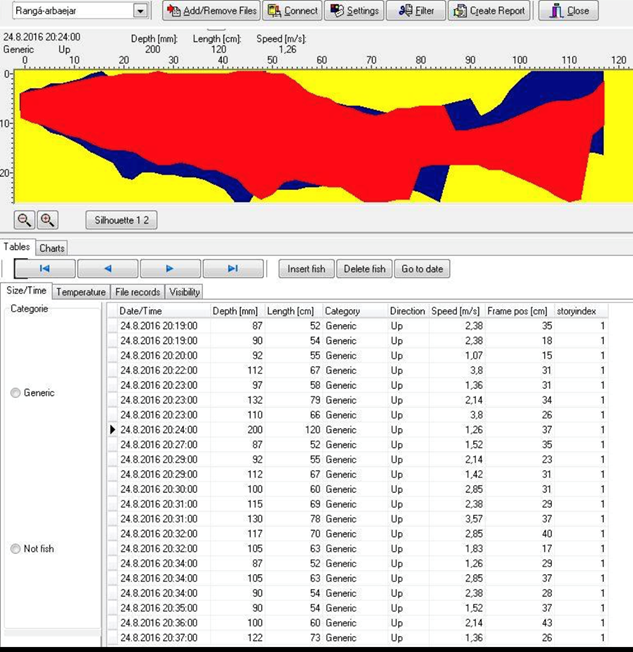Screen dimensions: 633x652
Task: Select the Not fish radio button
Action: point(16,549)
